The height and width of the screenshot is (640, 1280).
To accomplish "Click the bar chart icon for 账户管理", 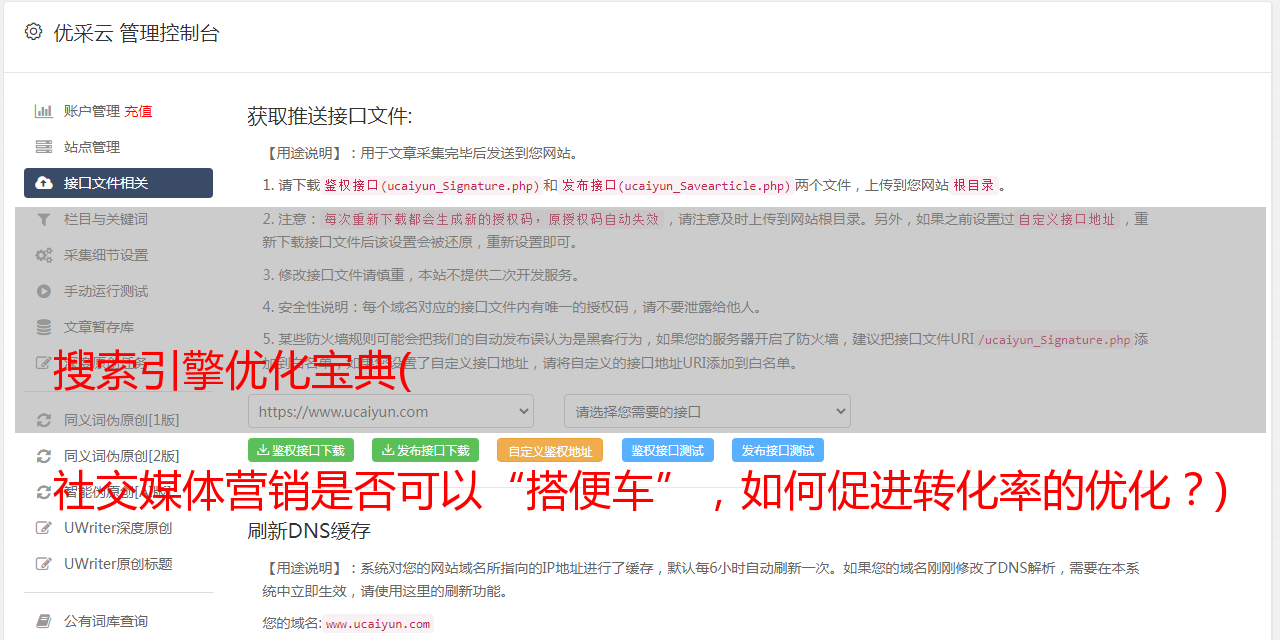I will 44,111.
